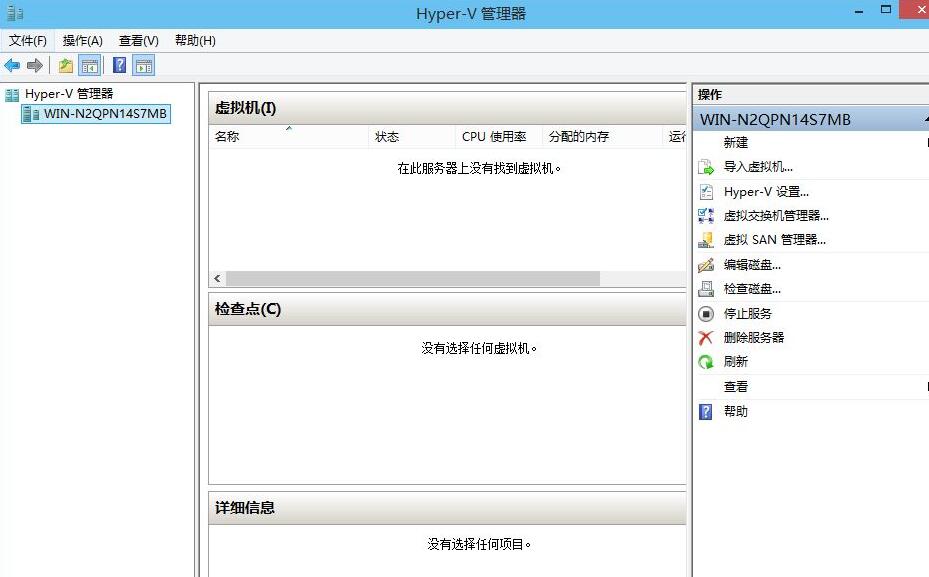Open the 操作(A) menu

pyautogui.click(x=83, y=40)
